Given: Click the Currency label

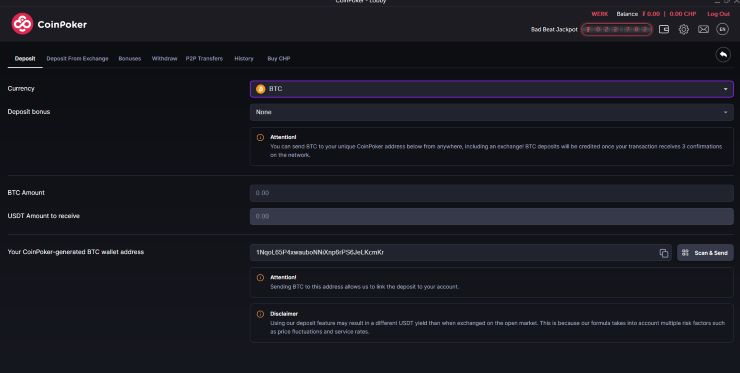Looking at the screenshot, I should point(21,88).
